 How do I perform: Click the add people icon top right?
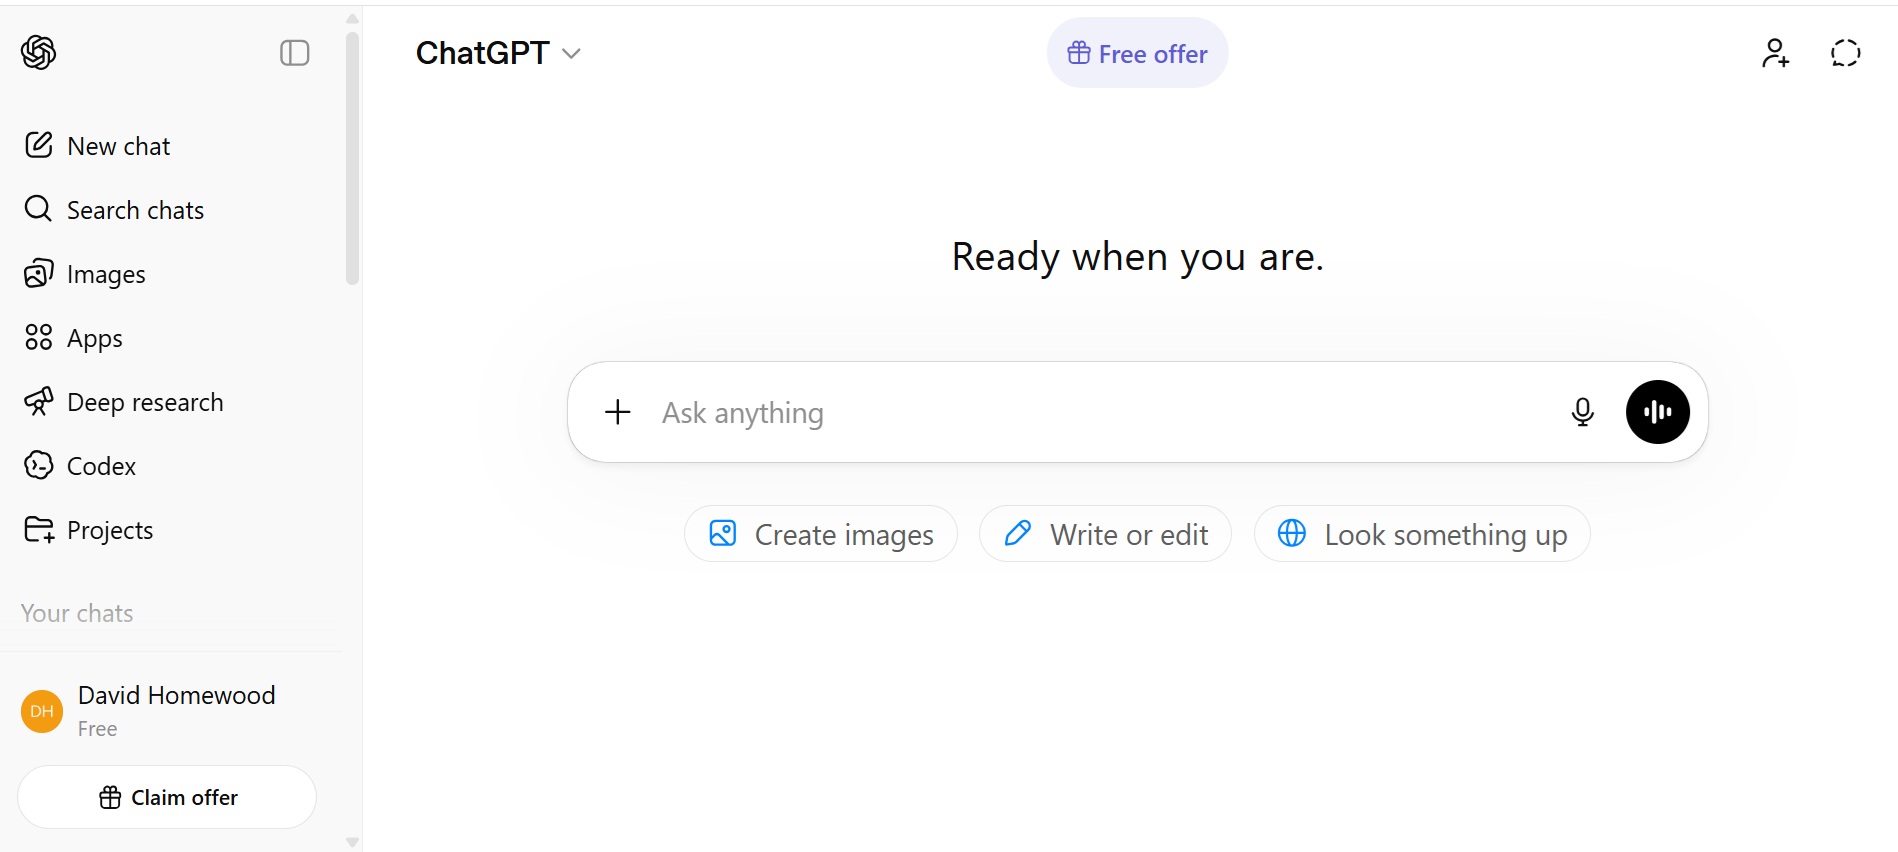pyautogui.click(x=1775, y=53)
